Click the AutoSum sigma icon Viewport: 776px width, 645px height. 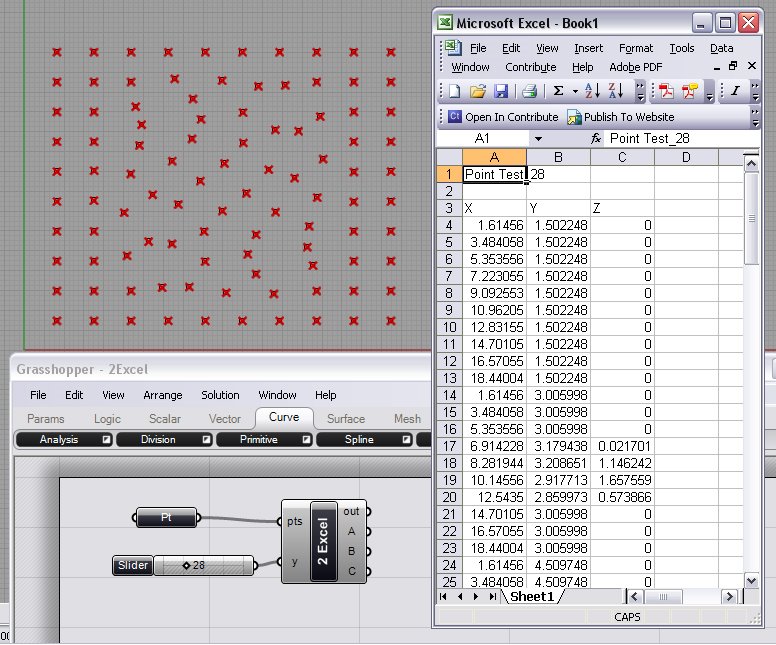[558, 91]
